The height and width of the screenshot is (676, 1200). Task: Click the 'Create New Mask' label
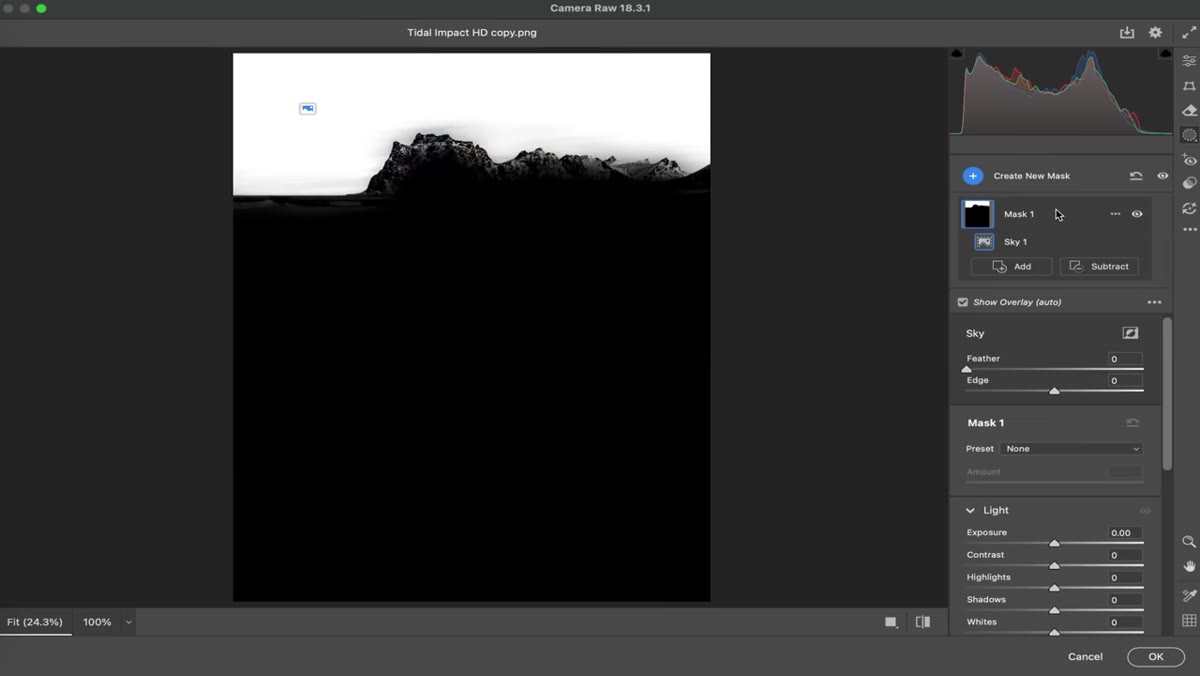[1031, 176]
